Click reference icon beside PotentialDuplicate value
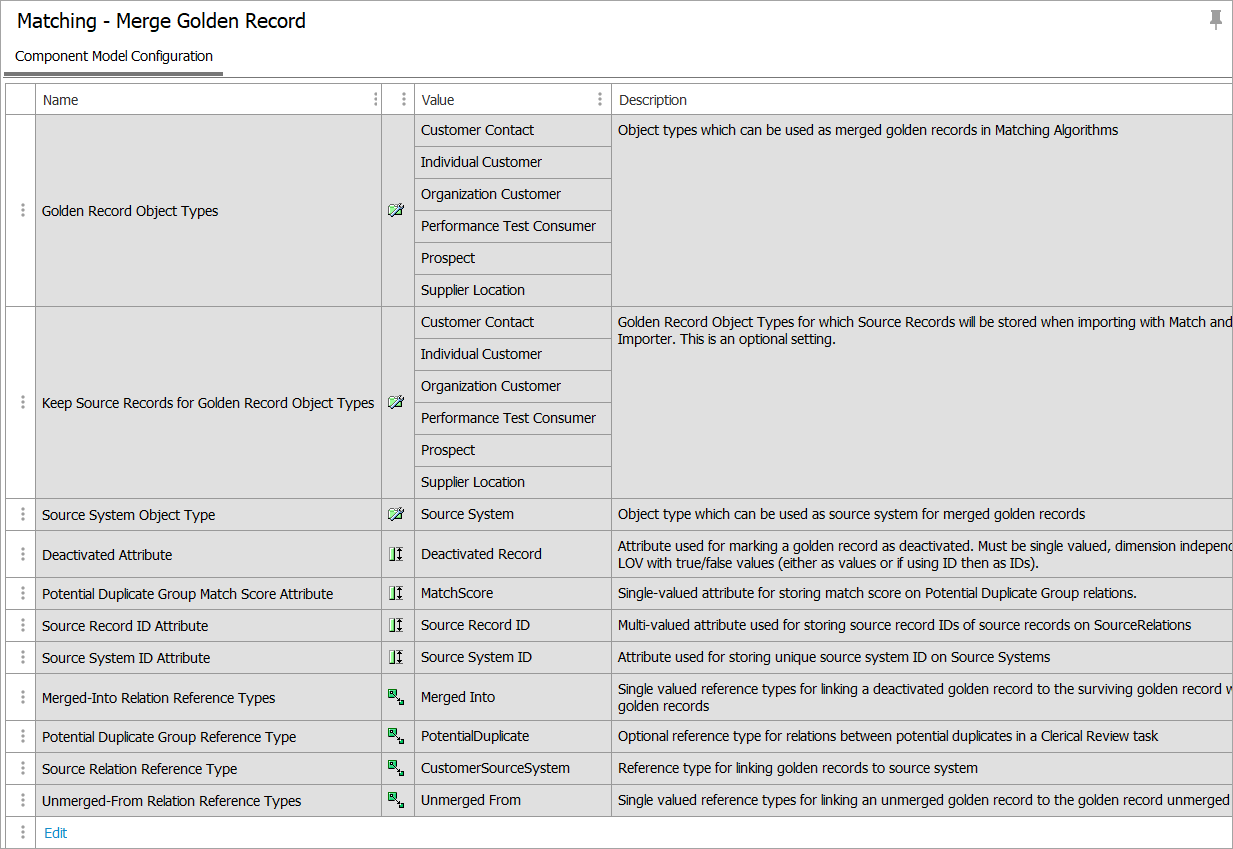 coord(396,737)
